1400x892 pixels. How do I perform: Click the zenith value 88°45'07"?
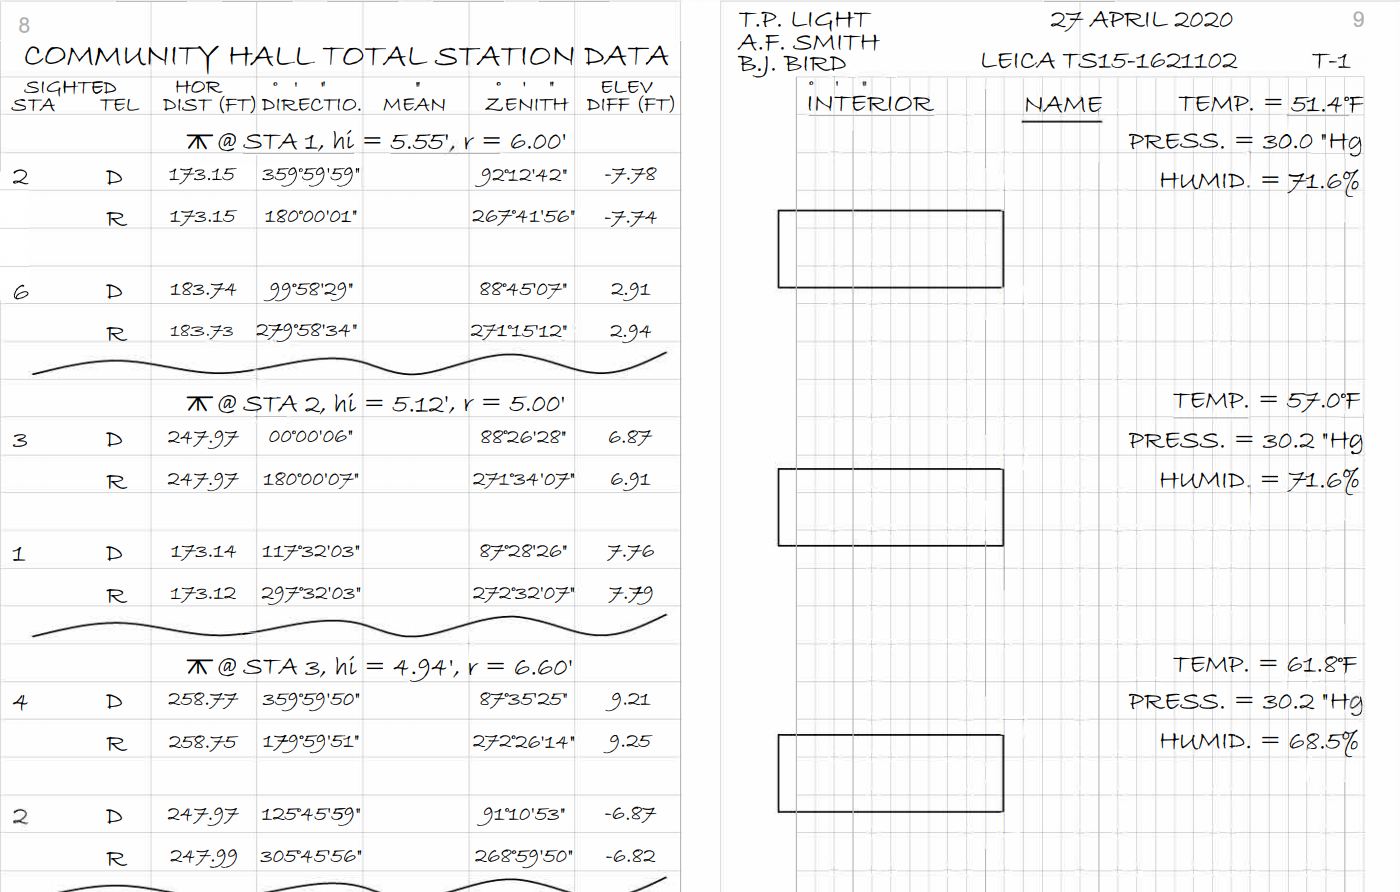coord(523,290)
